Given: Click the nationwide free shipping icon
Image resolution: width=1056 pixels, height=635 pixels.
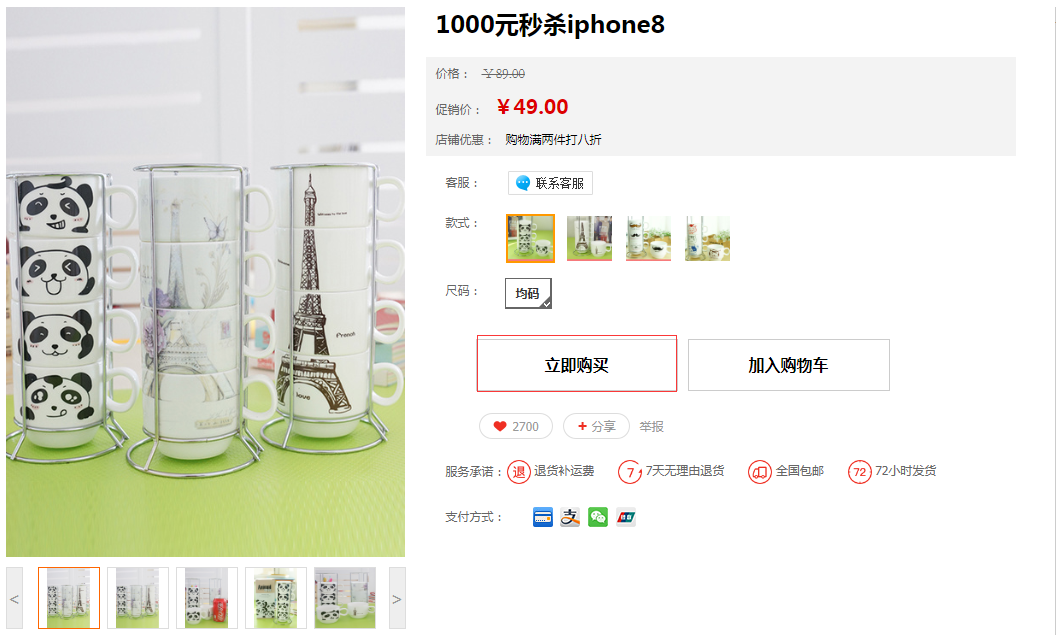Looking at the screenshot, I should click(759, 472).
